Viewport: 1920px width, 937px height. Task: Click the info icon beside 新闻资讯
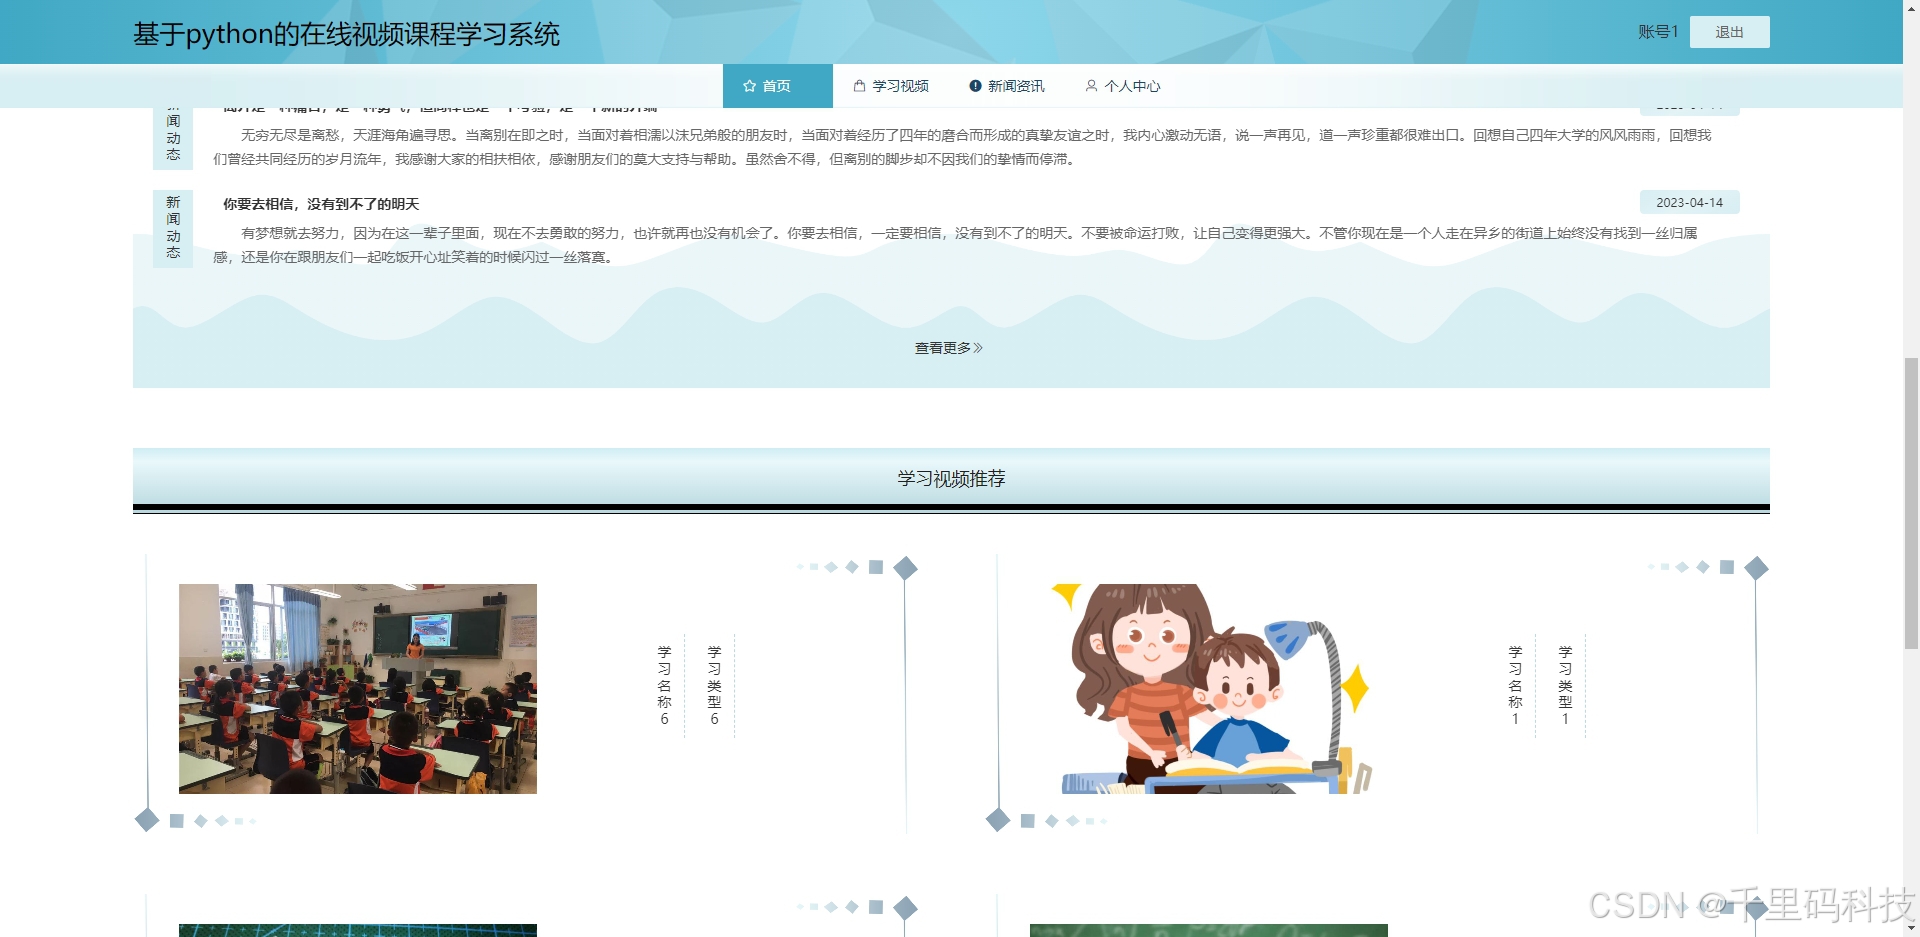click(975, 86)
